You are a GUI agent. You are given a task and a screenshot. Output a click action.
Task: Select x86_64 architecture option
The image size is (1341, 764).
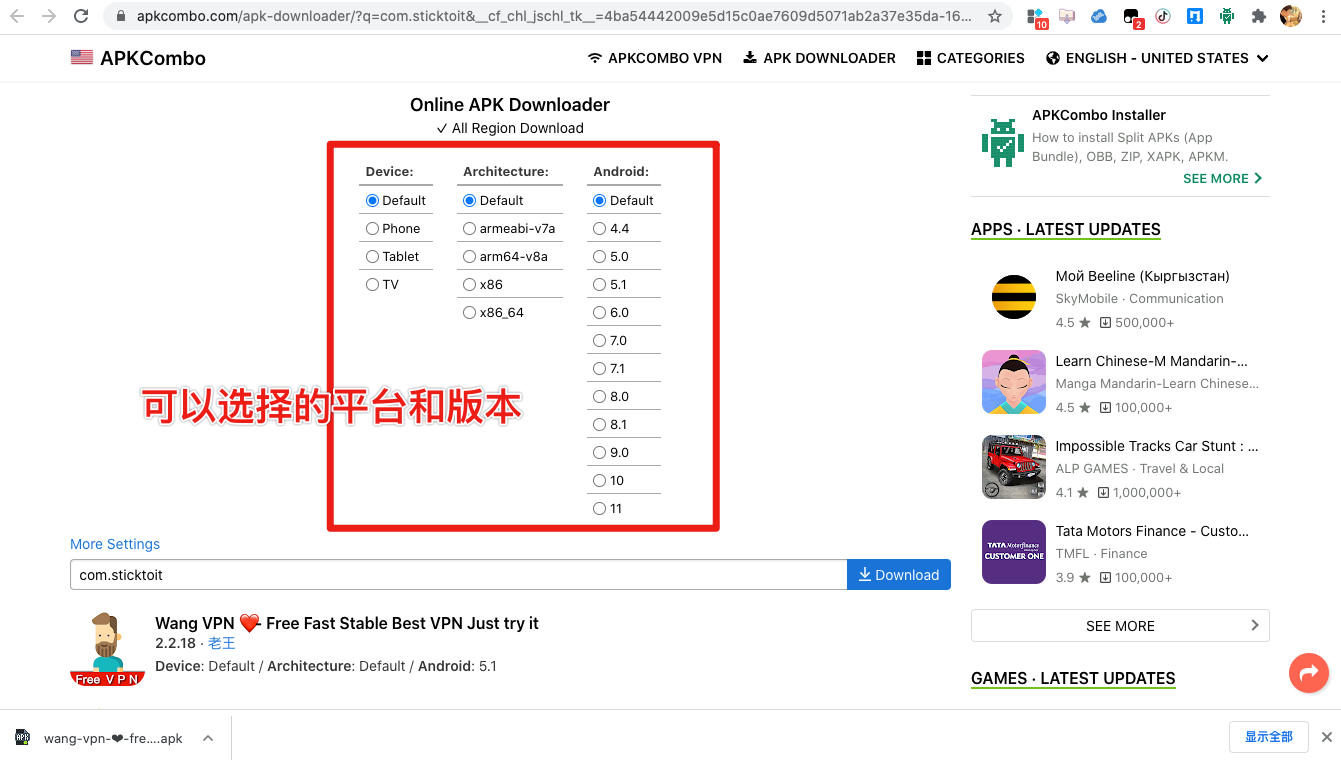[x=470, y=313]
